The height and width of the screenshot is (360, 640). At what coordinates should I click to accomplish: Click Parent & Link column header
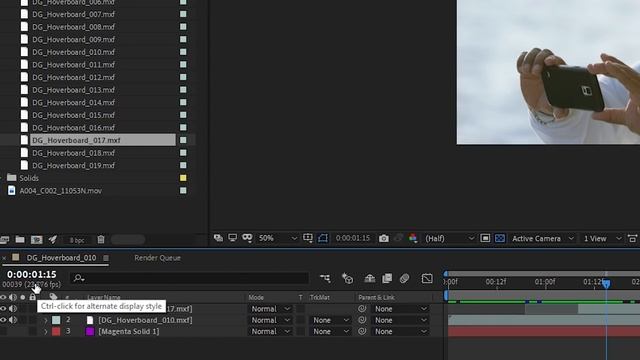[x=376, y=297]
